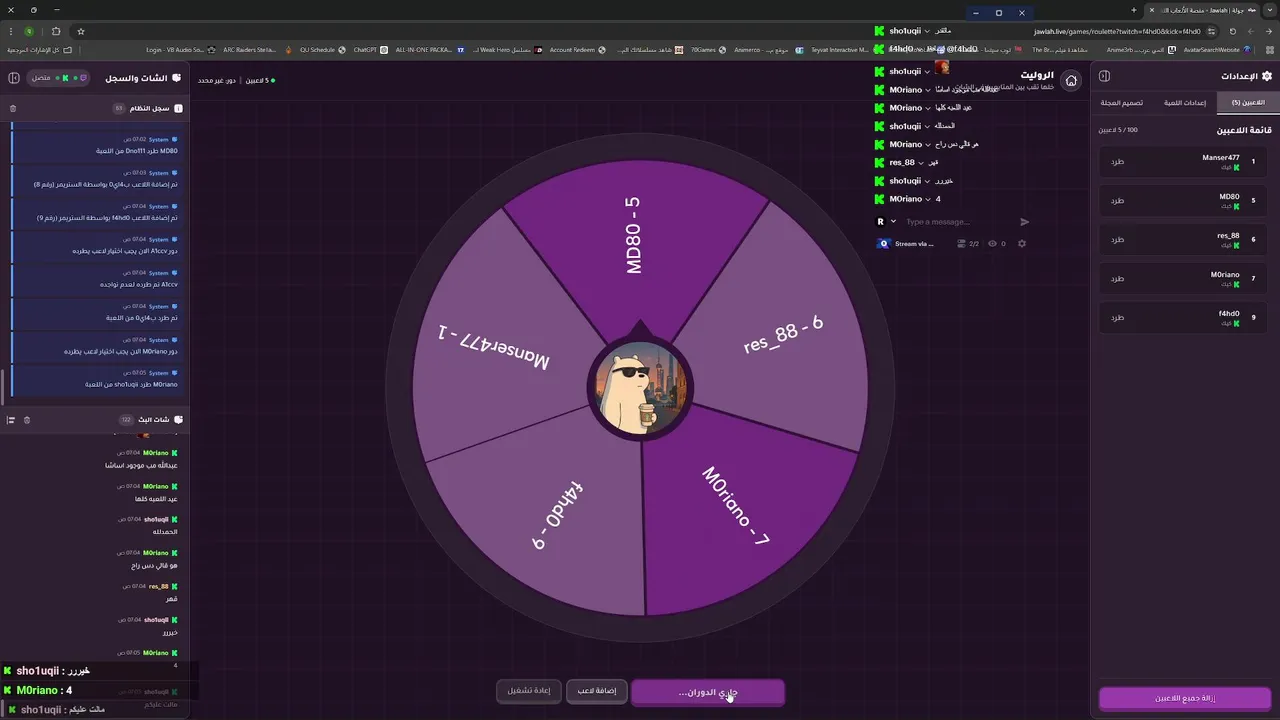Screen dimensions: 1280x720
Task: Open AvatarSearchWebsite bookmark
Action: pos(1211,49)
